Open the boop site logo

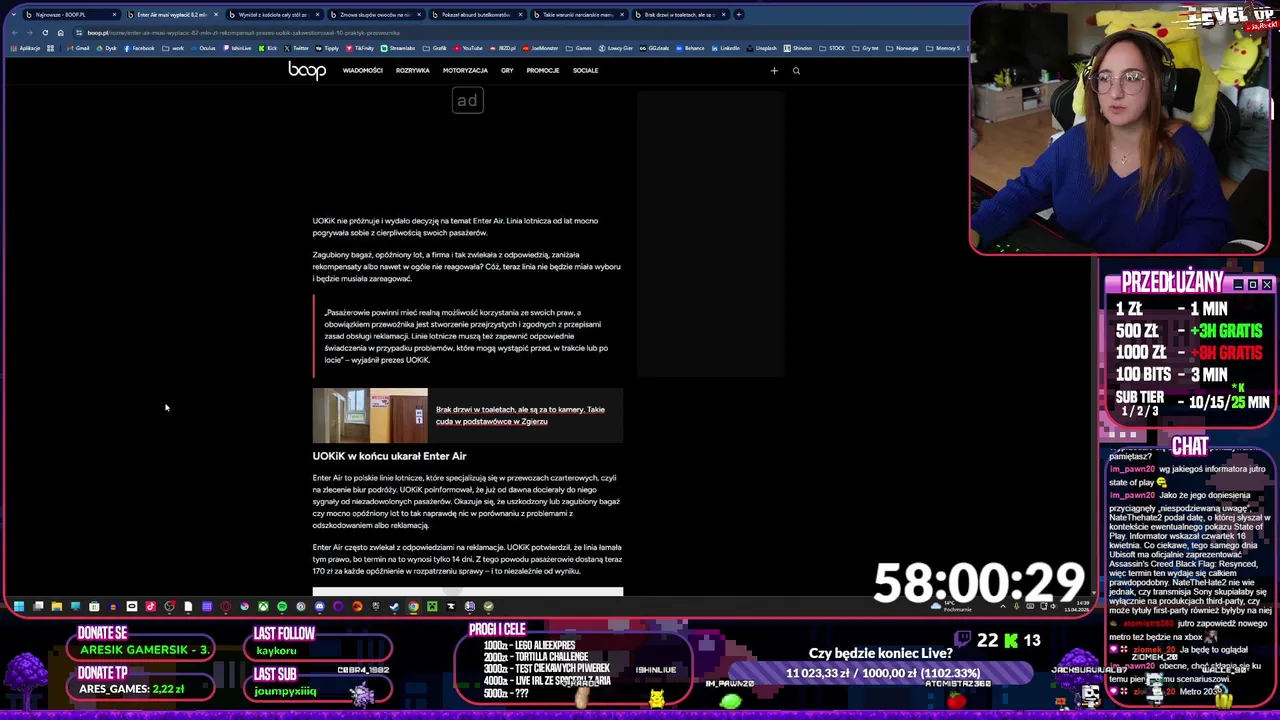coord(307,70)
